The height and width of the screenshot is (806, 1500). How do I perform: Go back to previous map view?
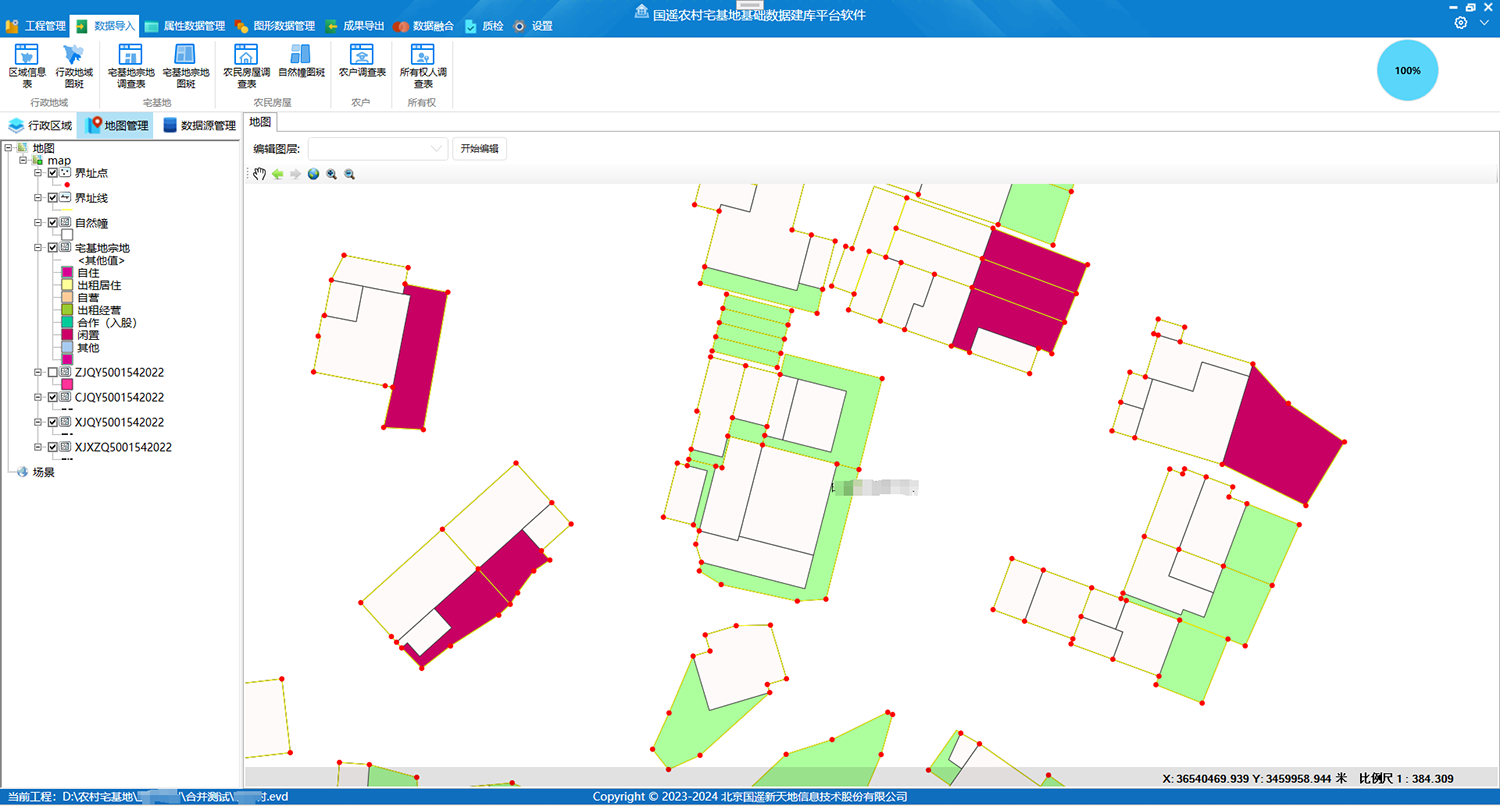tap(277, 174)
